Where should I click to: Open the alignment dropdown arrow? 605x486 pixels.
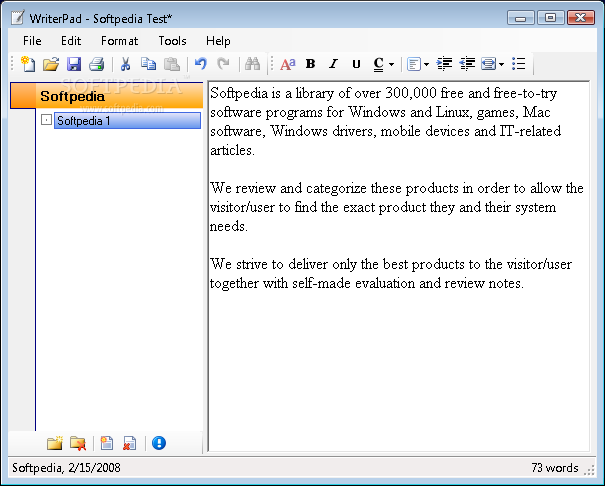[426, 64]
